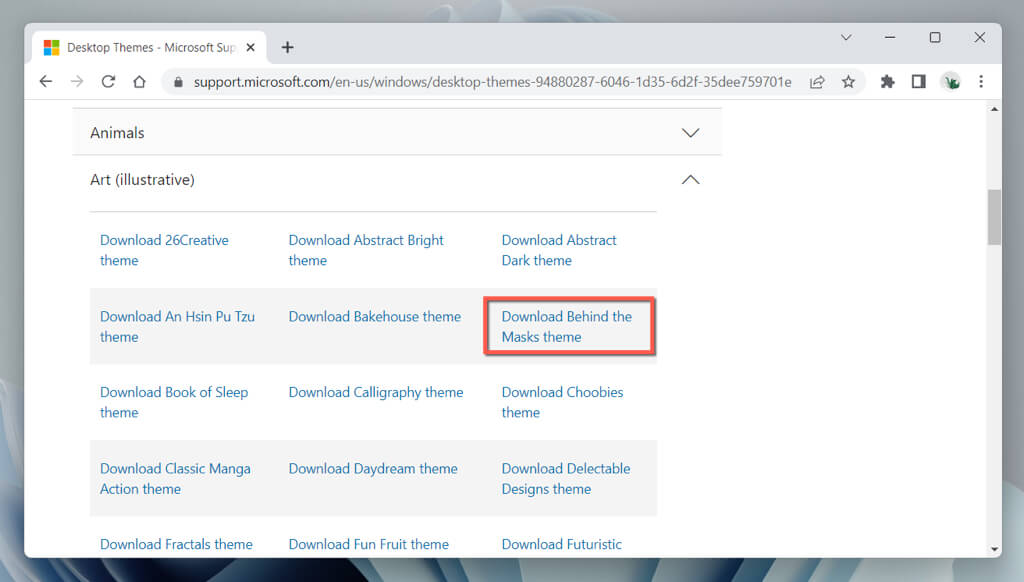Open the Chrome three-dot menu
The image size is (1024, 582).
[980, 82]
